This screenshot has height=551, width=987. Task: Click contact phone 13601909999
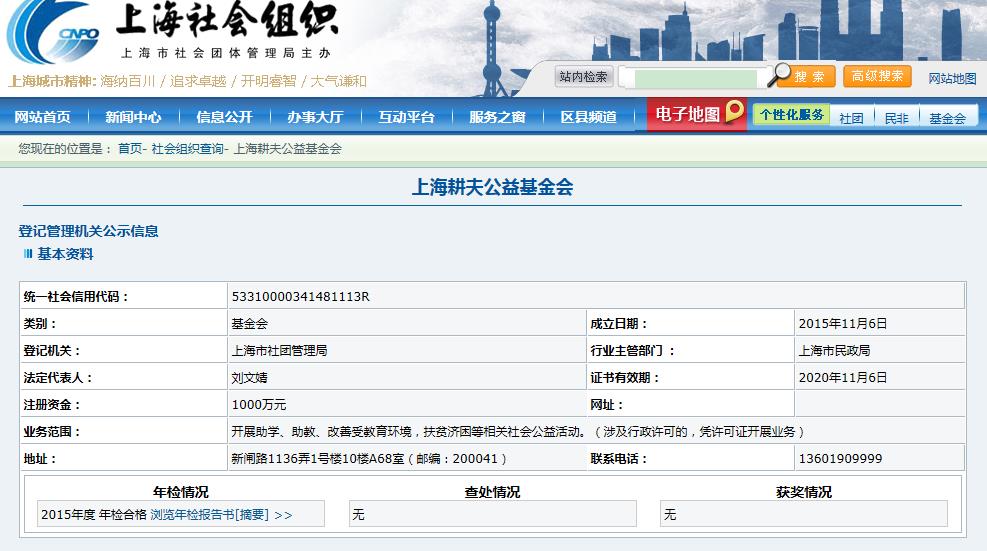840,459
